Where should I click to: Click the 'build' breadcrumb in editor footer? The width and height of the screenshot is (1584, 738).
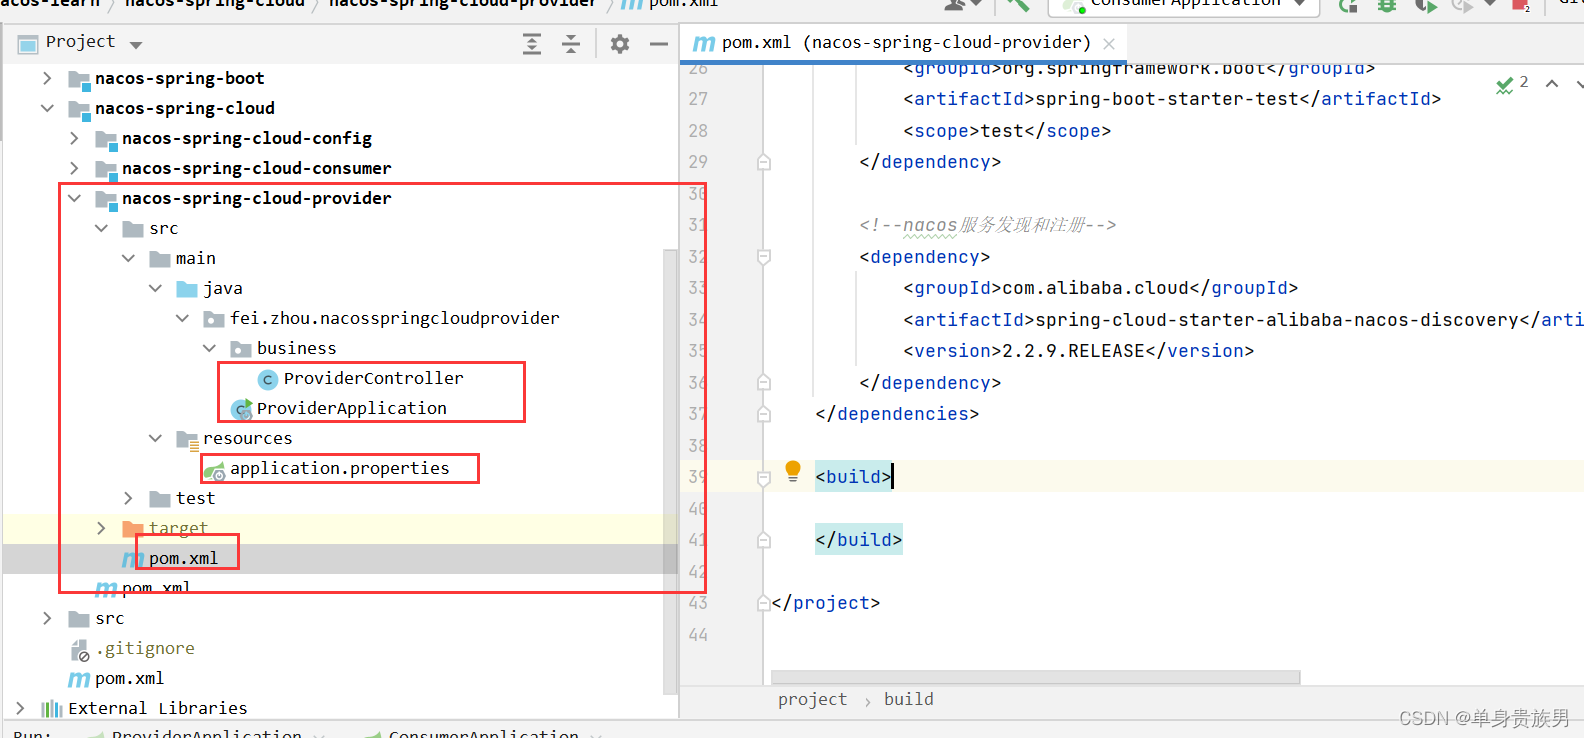click(908, 699)
